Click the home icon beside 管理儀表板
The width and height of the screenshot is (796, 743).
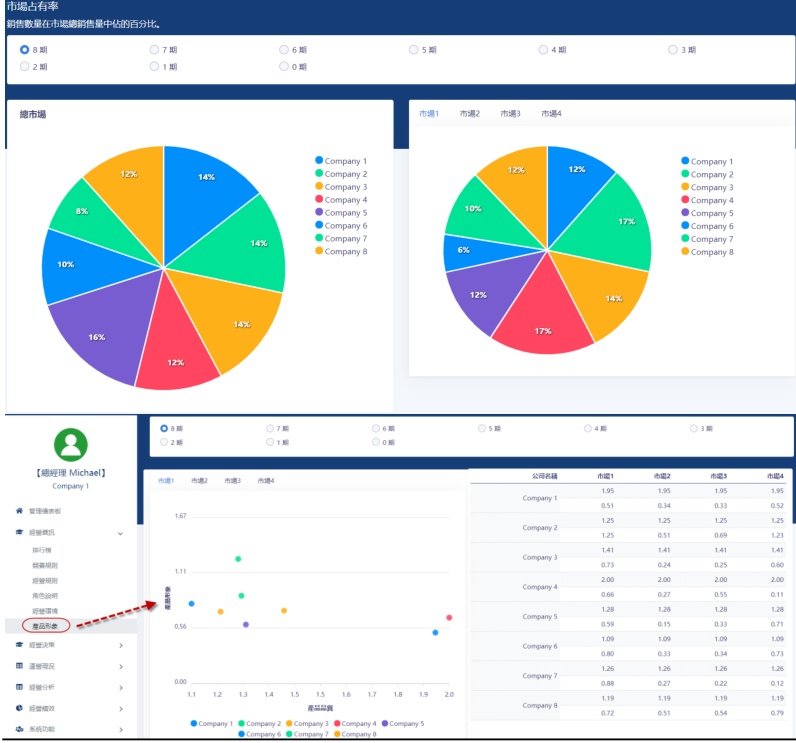[19, 511]
